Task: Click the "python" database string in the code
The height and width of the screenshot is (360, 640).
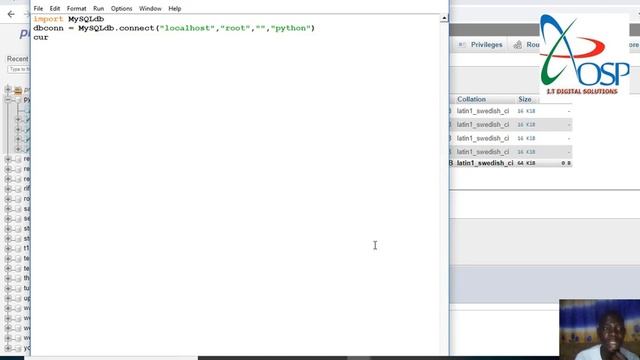Action: (x=291, y=28)
